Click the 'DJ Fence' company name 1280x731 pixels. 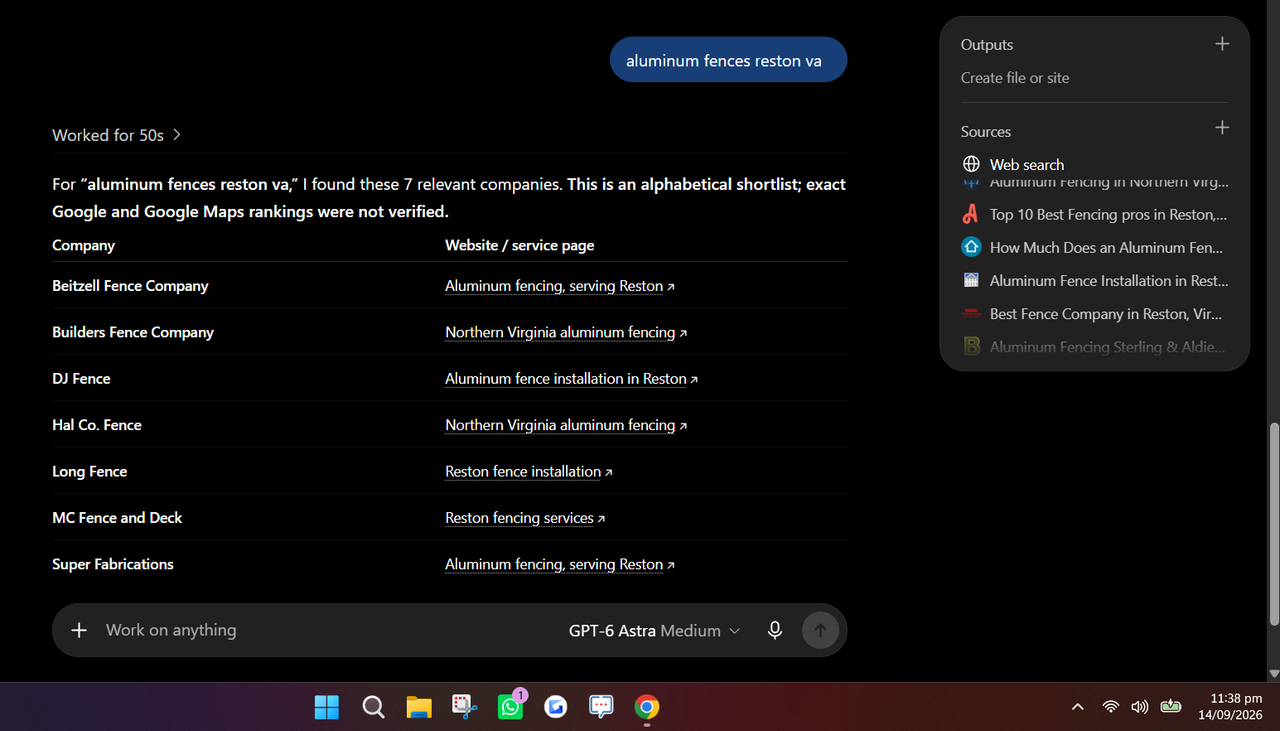coord(81,379)
